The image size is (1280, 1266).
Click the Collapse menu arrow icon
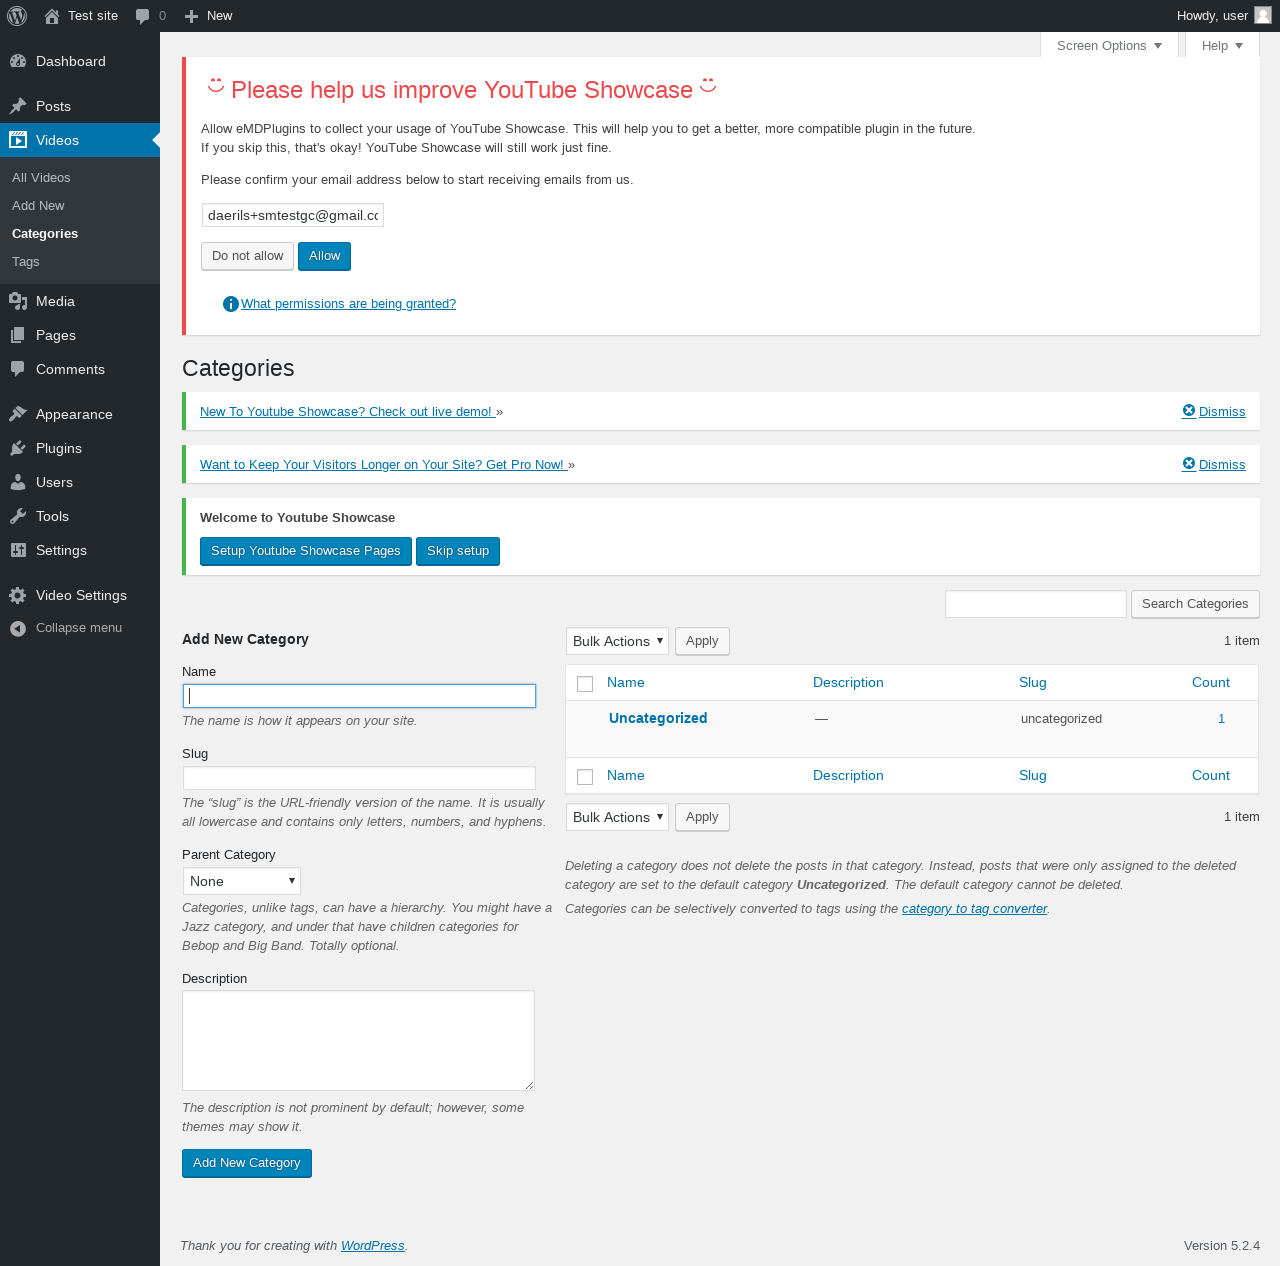18,628
